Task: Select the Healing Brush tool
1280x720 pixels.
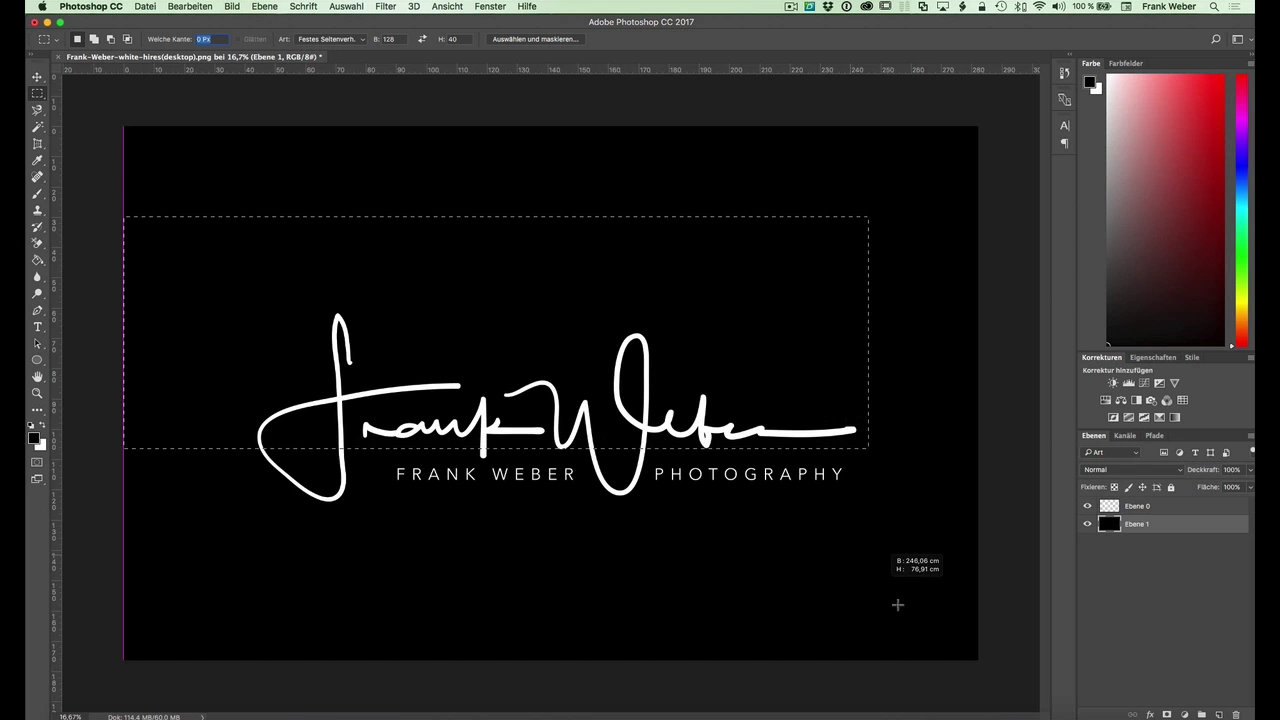Action: pos(37,177)
